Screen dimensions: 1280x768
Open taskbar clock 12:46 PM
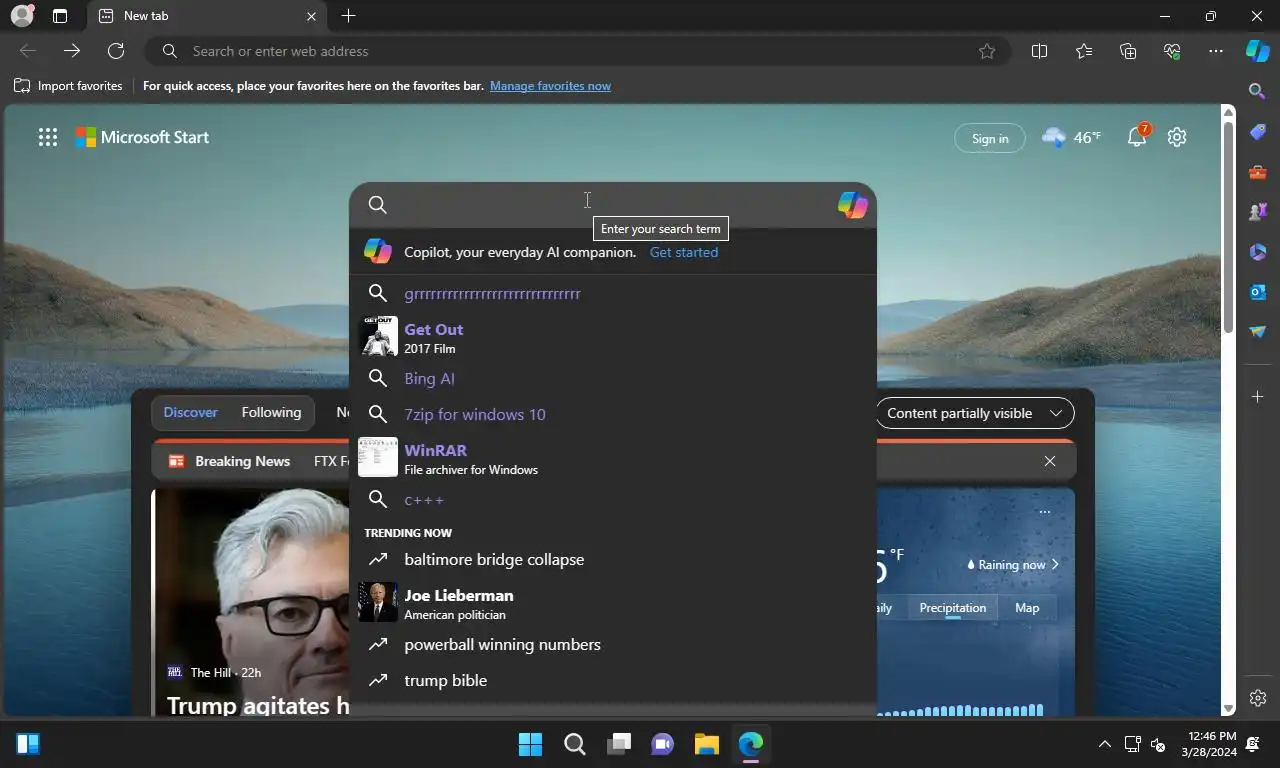pos(1209,744)
